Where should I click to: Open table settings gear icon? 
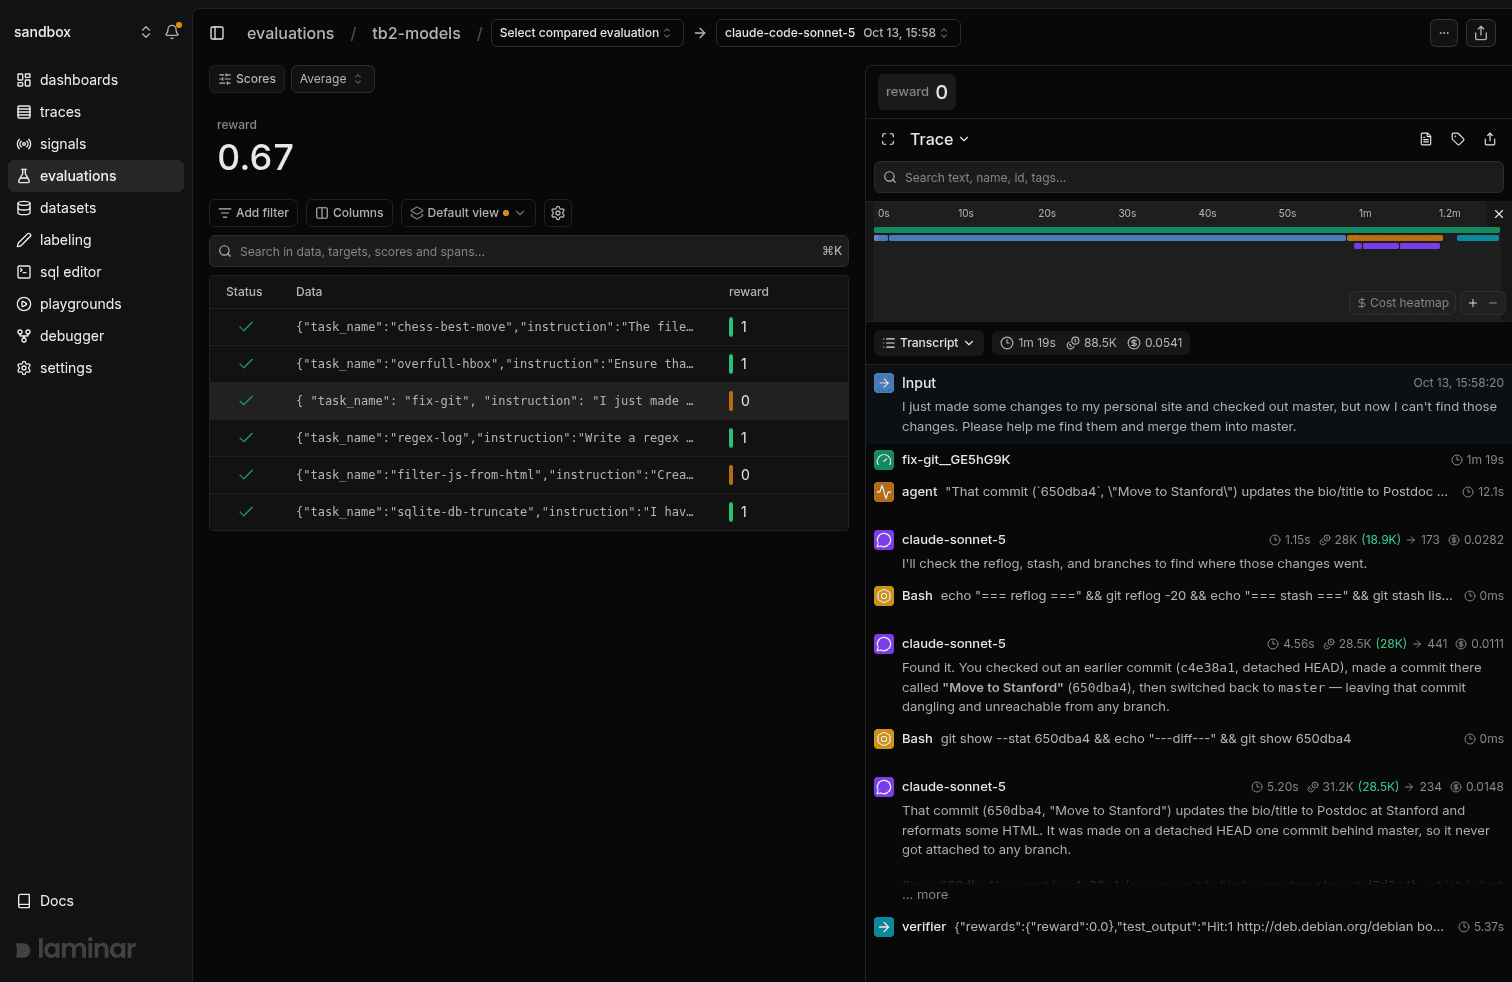point(558,213)
